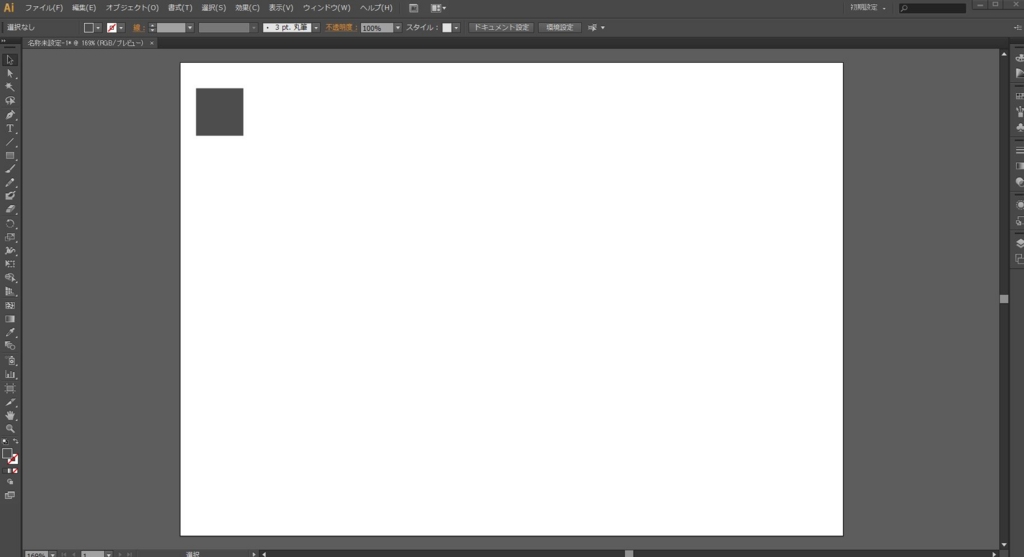Select the Type tool

click(10, 129)
